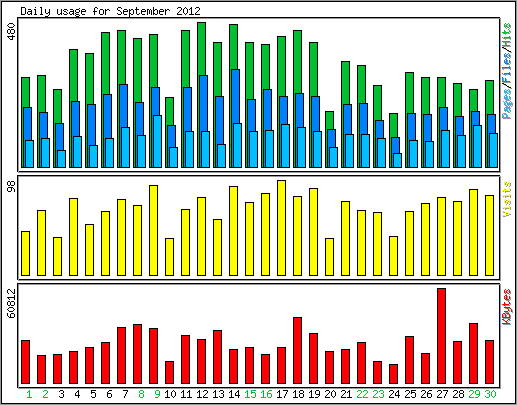Image resolution: width=517 pixels, height=405 pixels.
Task: Click the red KBytes bar for day 1
Action: (x=25, y=362)
